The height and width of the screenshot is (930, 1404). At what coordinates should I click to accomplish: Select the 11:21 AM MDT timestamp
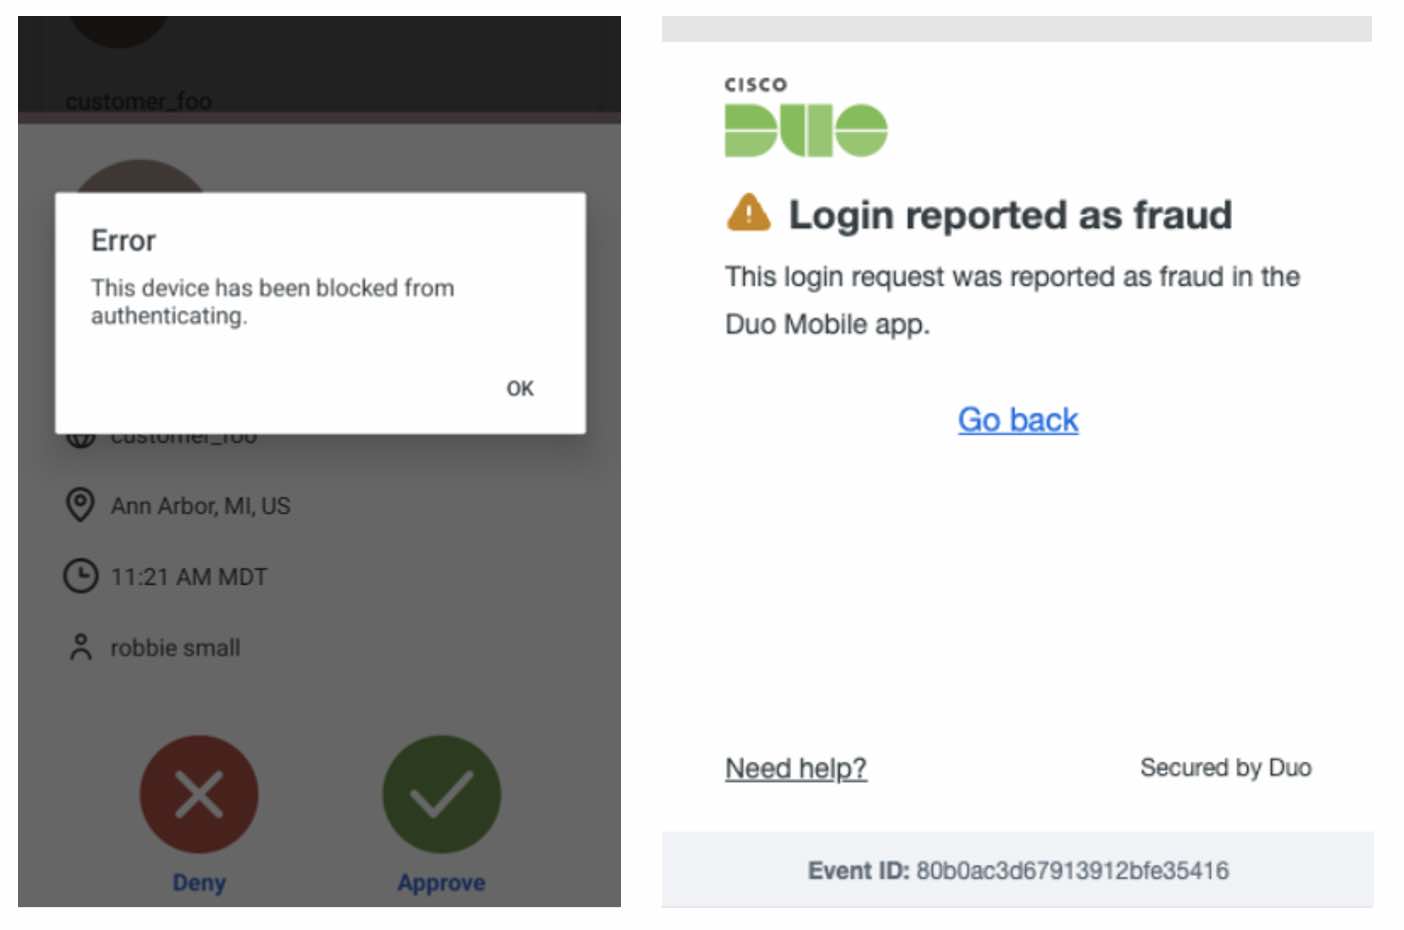[189, 577]
